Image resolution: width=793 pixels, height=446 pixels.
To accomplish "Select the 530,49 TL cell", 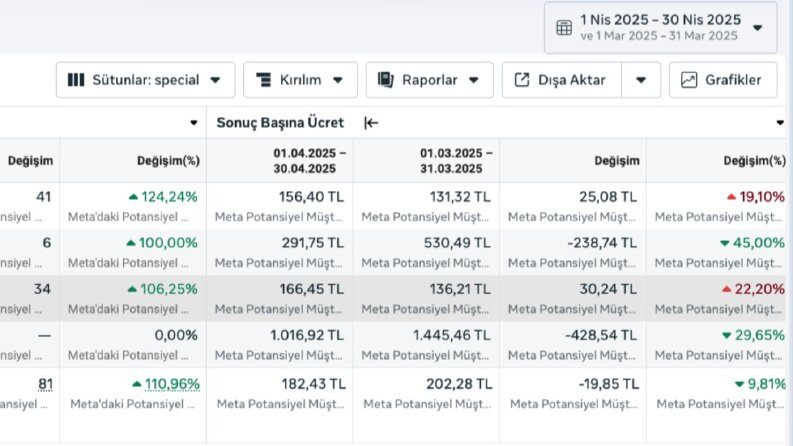I will pyautogui.click(x=426, y=252).
